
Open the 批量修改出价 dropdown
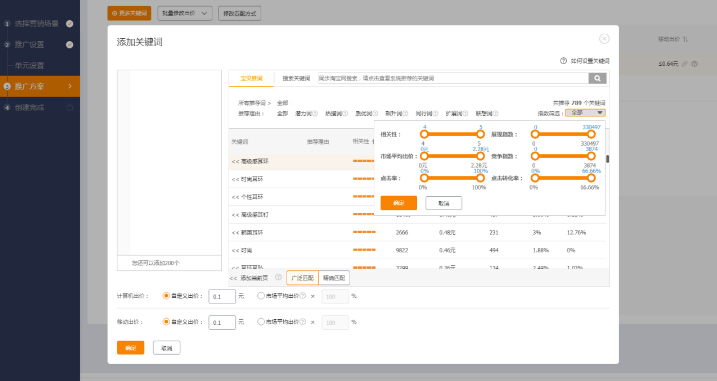[x=185, y=13]
